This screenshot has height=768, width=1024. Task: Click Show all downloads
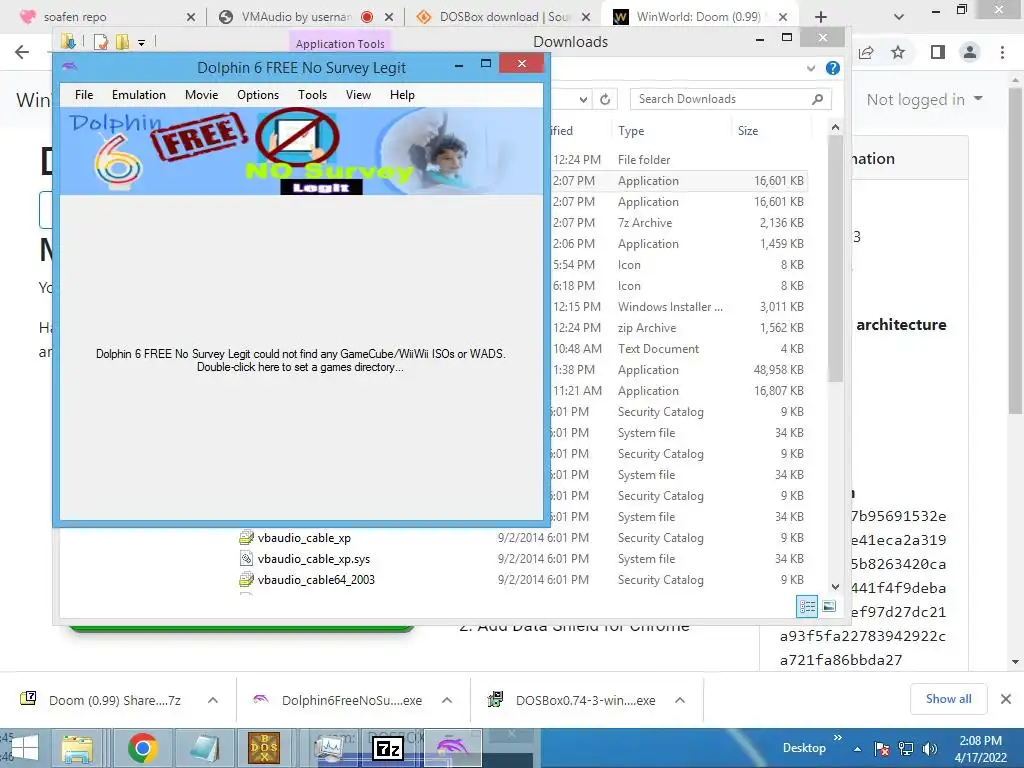click(948, 699)
